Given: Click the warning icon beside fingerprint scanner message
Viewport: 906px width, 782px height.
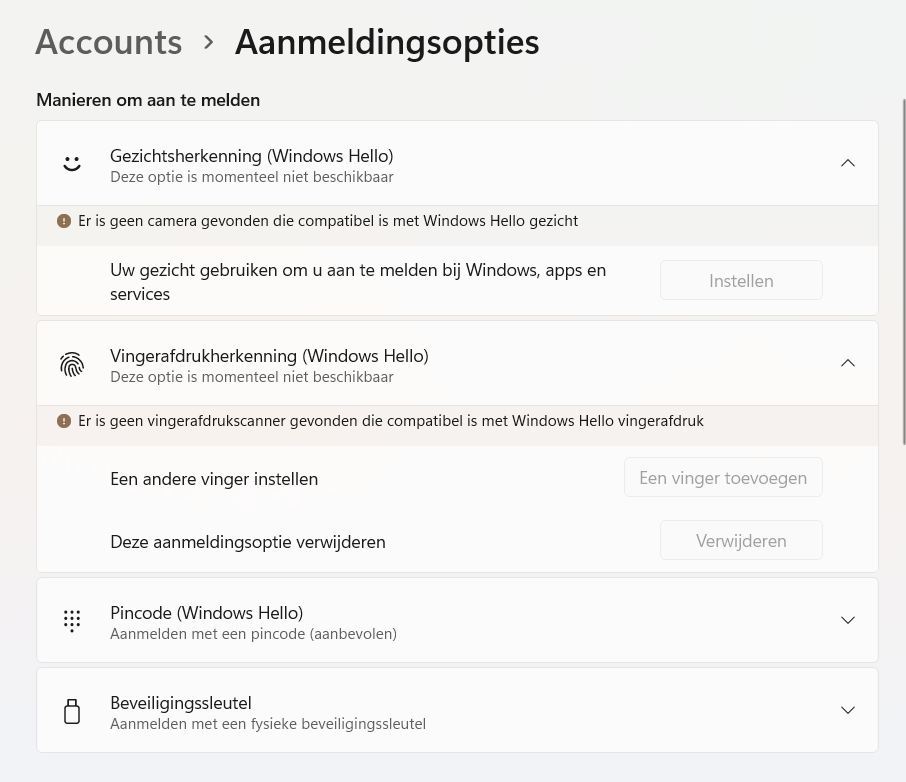Looking at the screenshot, I should 64,421.
